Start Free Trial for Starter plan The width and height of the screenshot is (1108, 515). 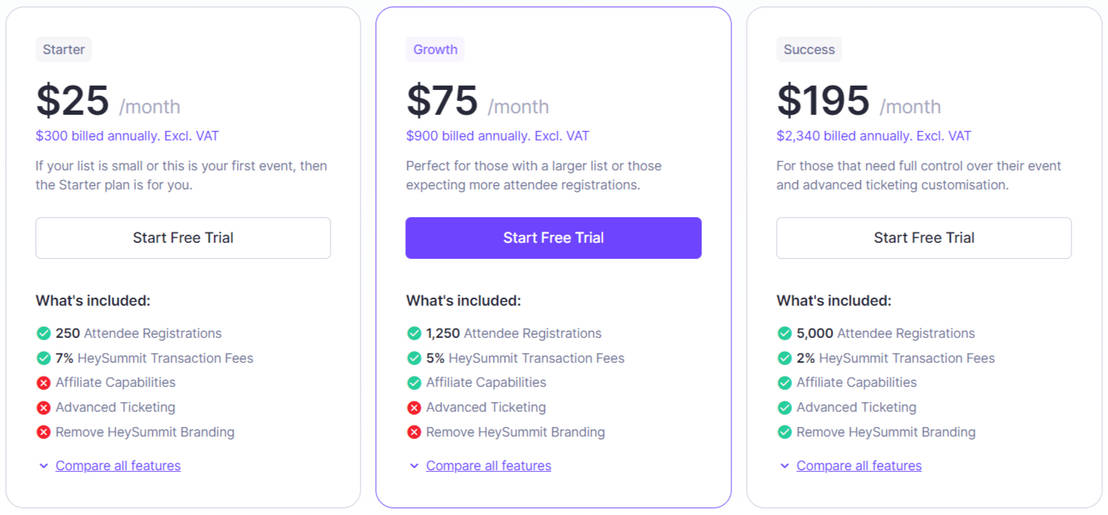(183, 238)
